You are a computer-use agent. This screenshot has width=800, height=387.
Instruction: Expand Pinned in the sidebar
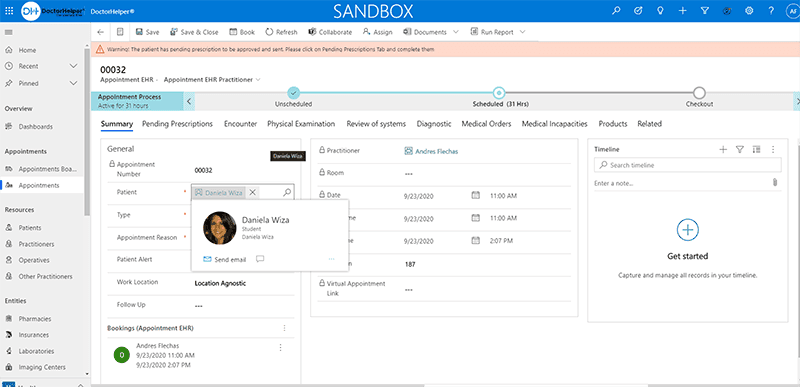[73, 83]
